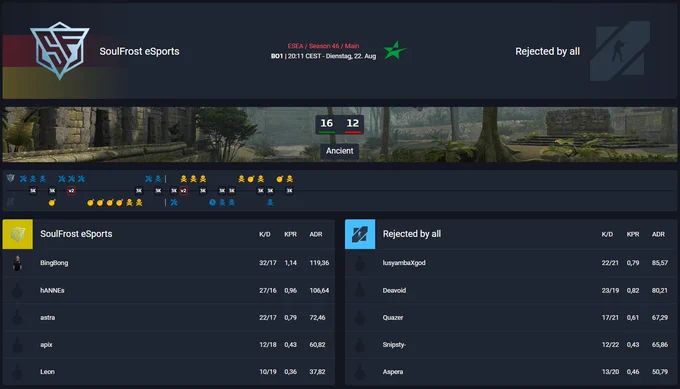The image size is (680, 389).
Task: Open player astra's name
Action: click(48, 318)
